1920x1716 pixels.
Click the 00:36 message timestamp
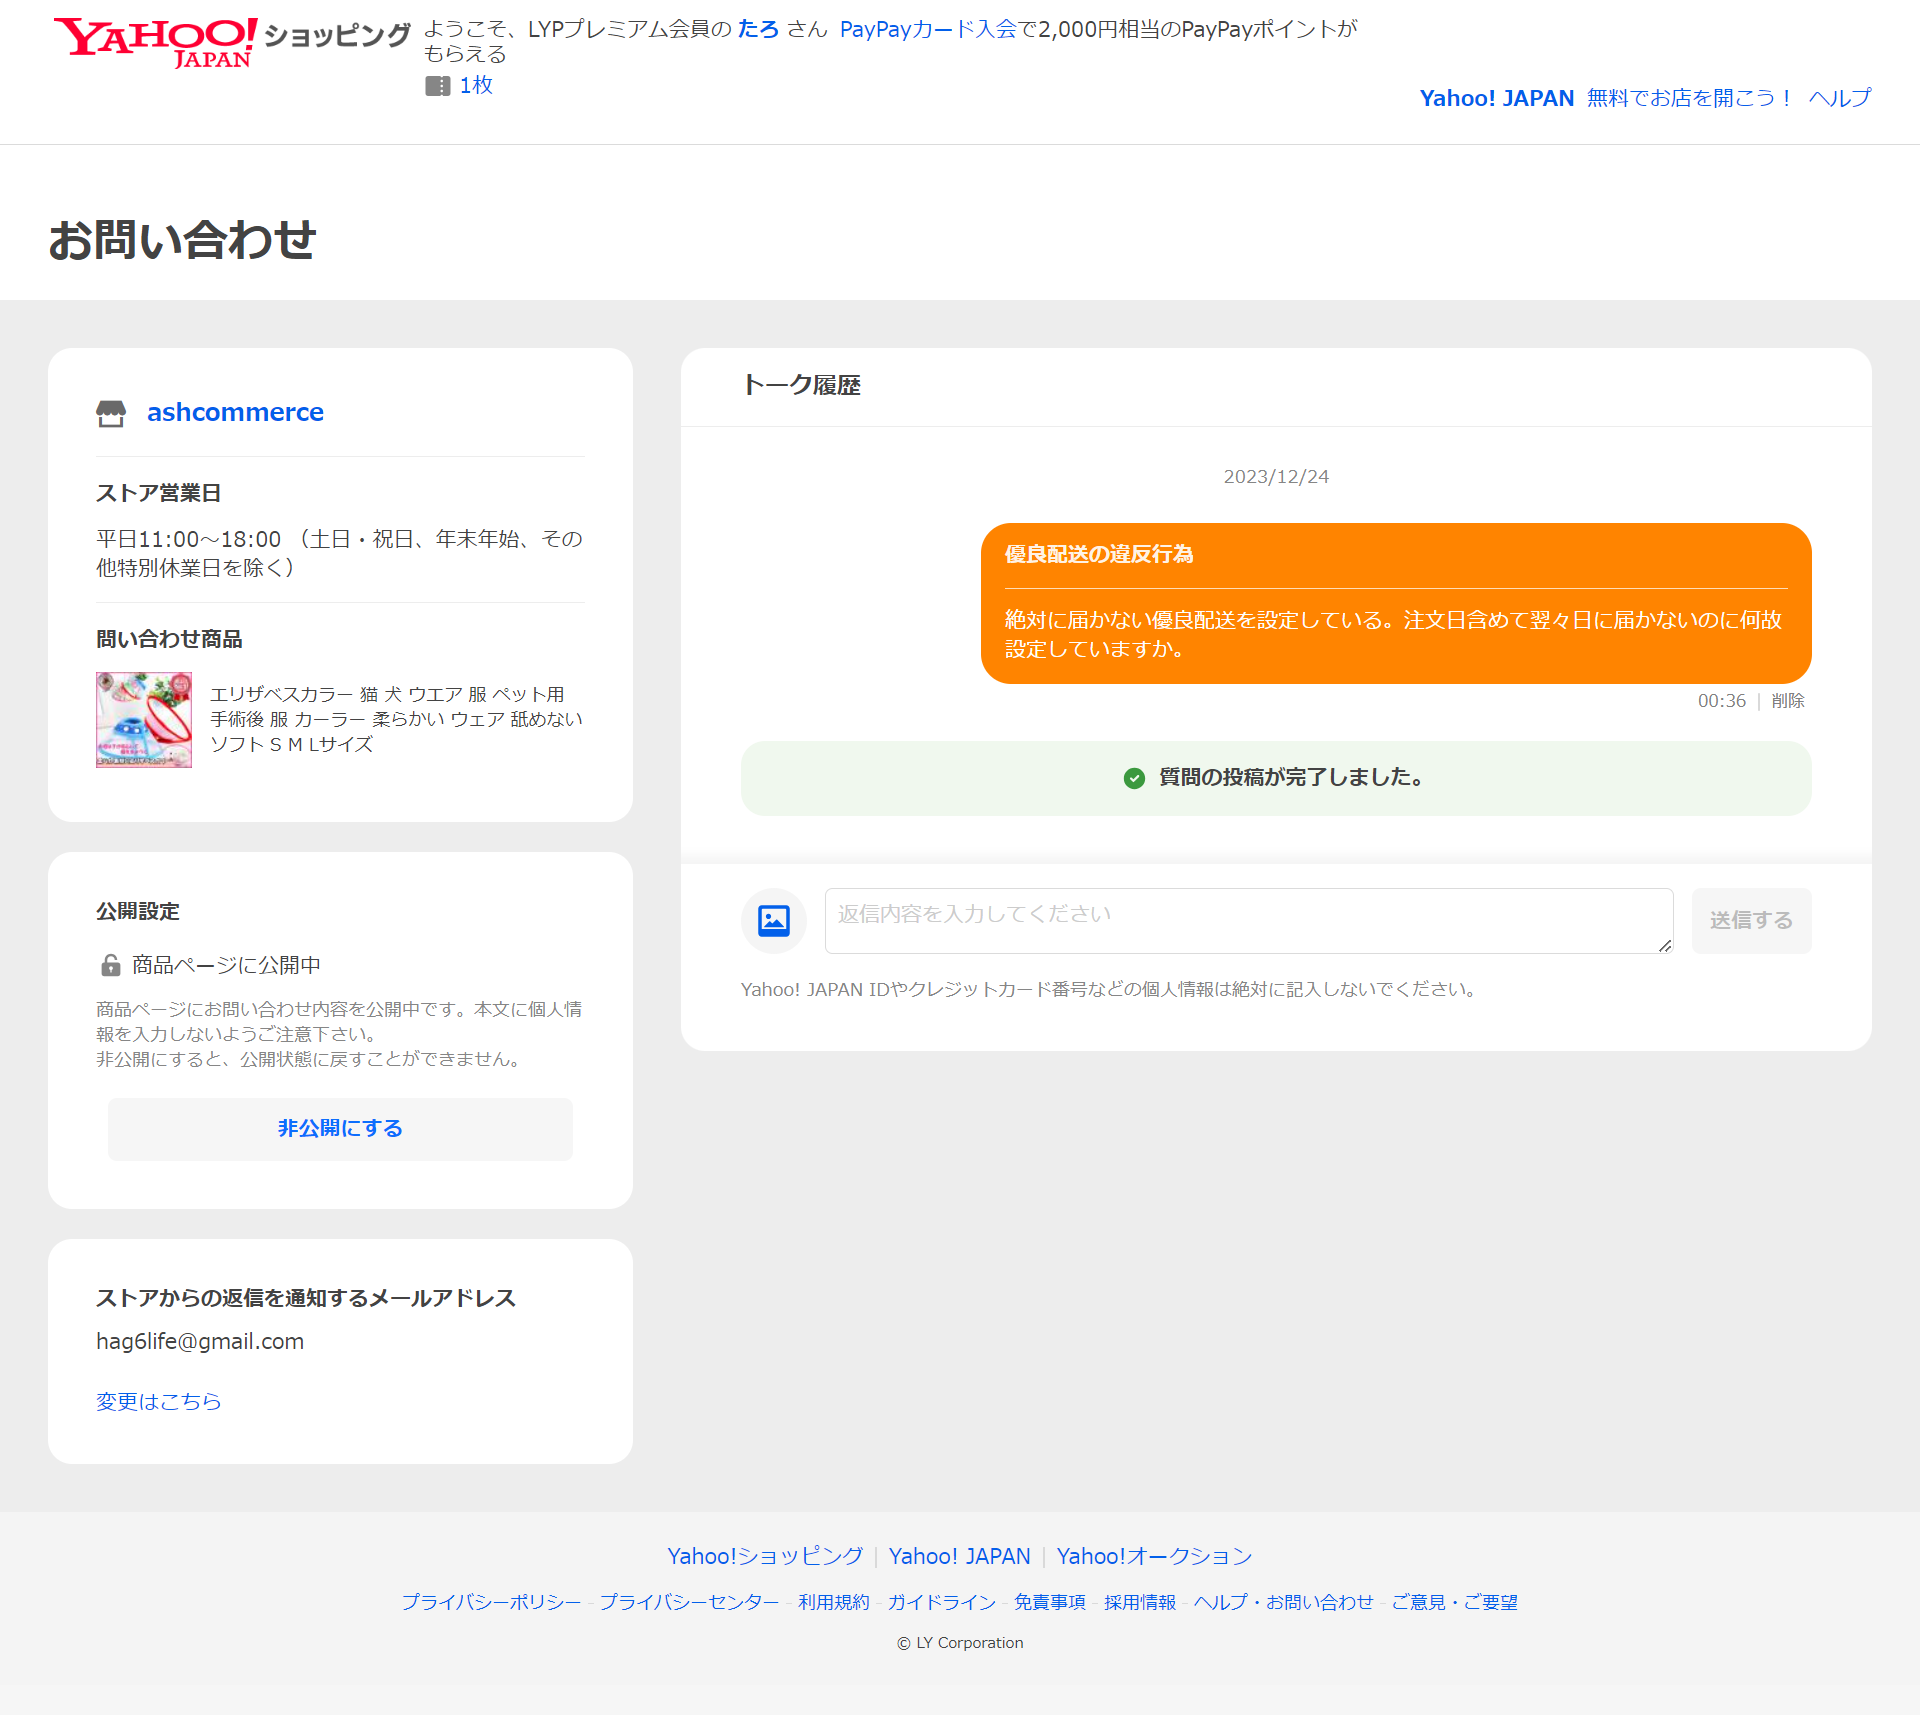click(x=1722, y=701)
